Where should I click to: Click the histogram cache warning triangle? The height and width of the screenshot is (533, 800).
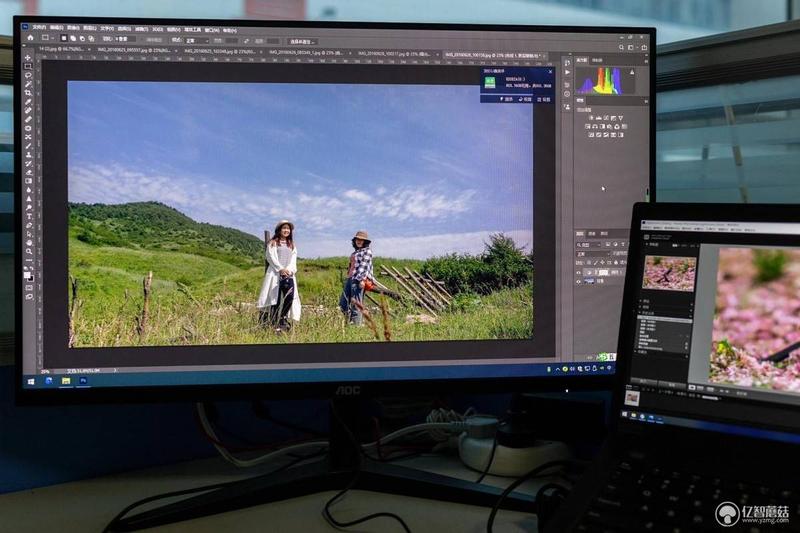click(x=632, y=72)
